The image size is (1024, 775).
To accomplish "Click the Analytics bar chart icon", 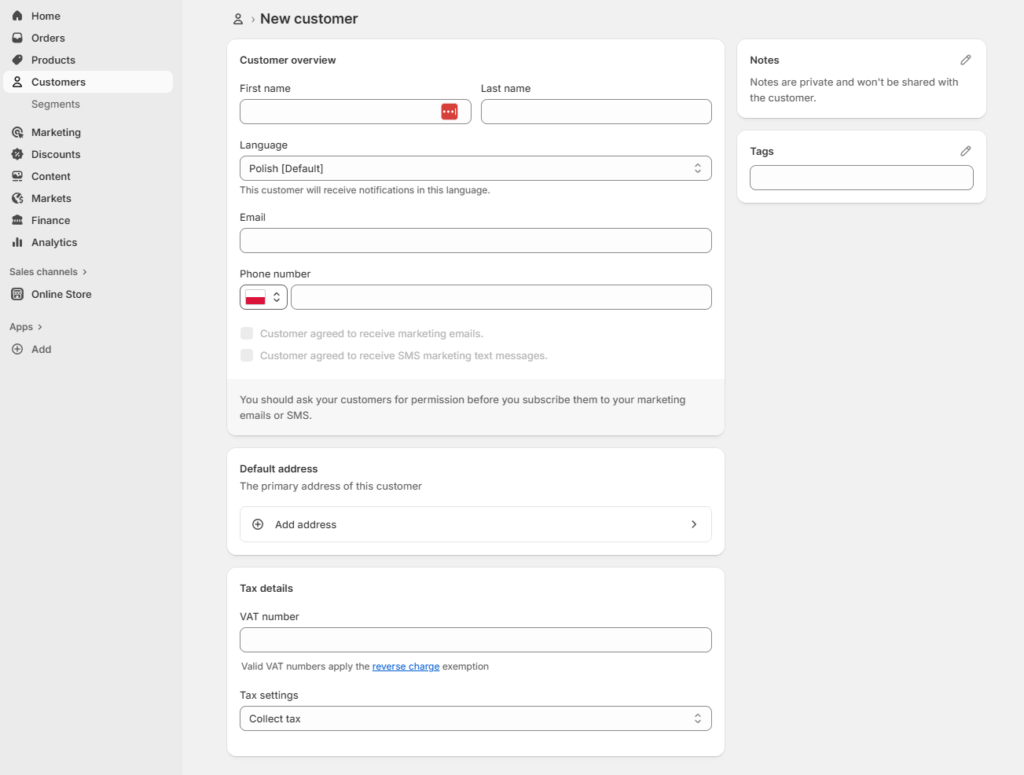I will [x=17, y=242].
